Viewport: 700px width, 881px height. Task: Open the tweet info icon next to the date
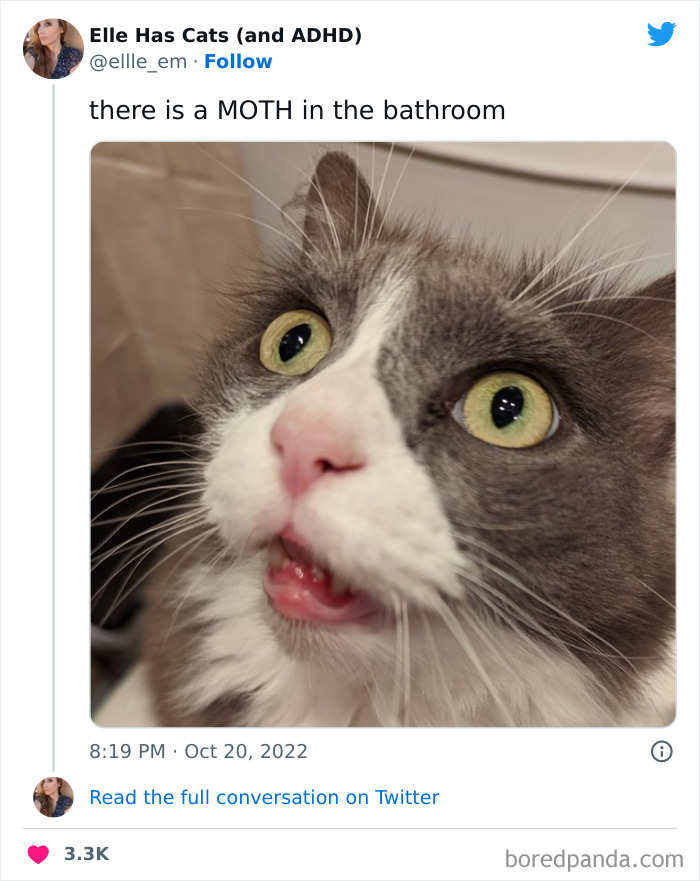tap(664, 751)
